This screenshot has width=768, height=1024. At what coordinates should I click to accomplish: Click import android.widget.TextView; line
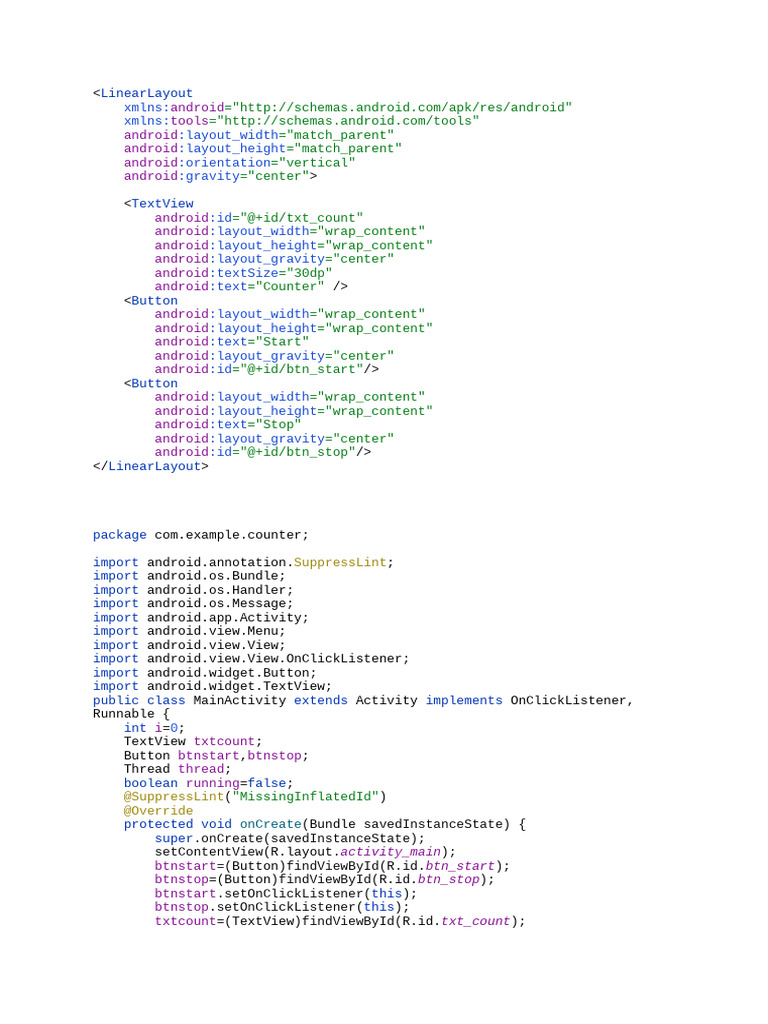pyautogui.click(x=212, y=686)
